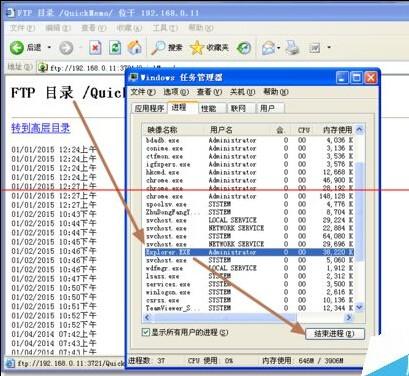Viewport: 409px width, 376px height.
Task: Click the Refresh page icon
Action: [x=115, y=48]
